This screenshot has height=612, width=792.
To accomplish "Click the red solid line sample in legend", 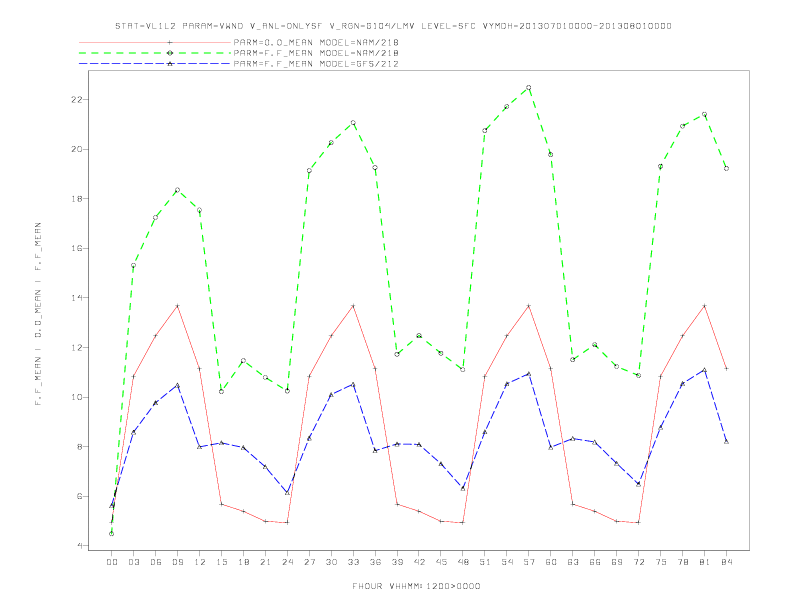I will 155,42.
